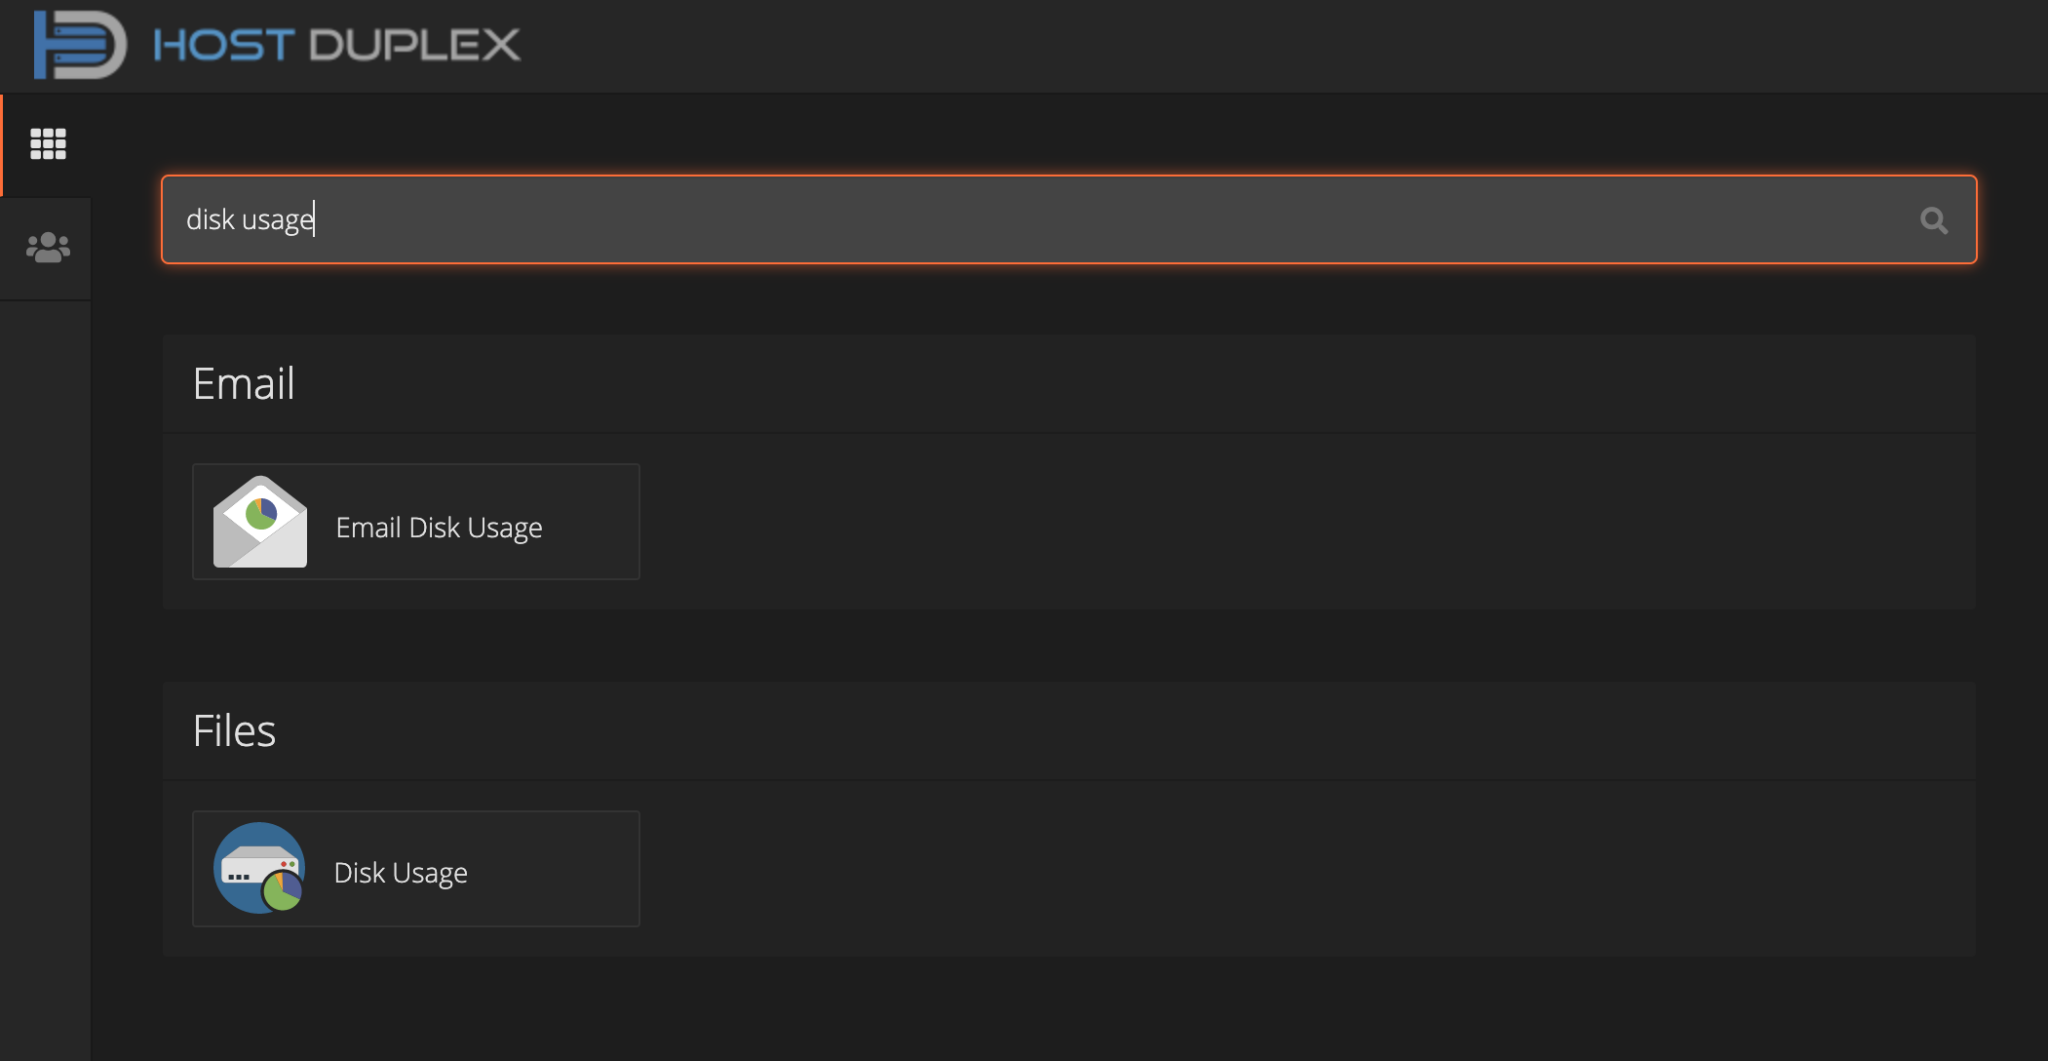Click empty space in Email panel body
This screenshot has height=1061, width=2048.
(1300, 521)
